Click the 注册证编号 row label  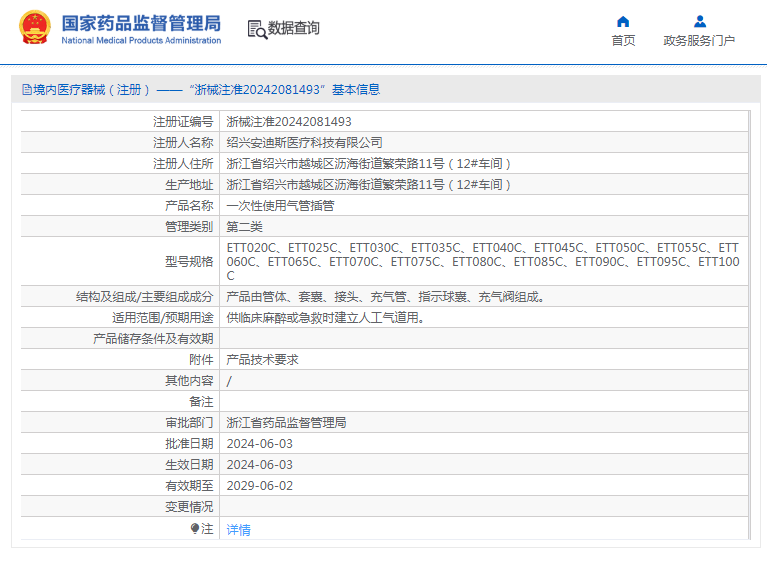183,122
